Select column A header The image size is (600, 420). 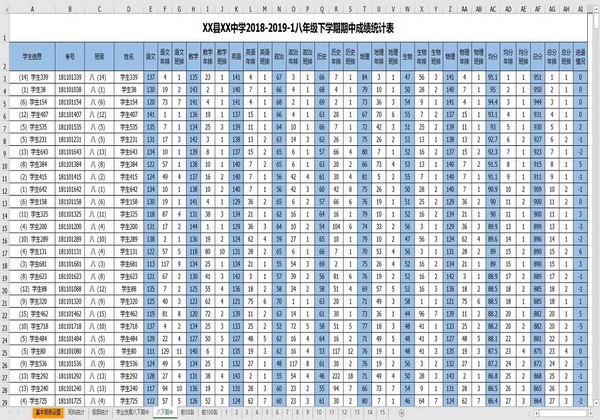[32, 9]
